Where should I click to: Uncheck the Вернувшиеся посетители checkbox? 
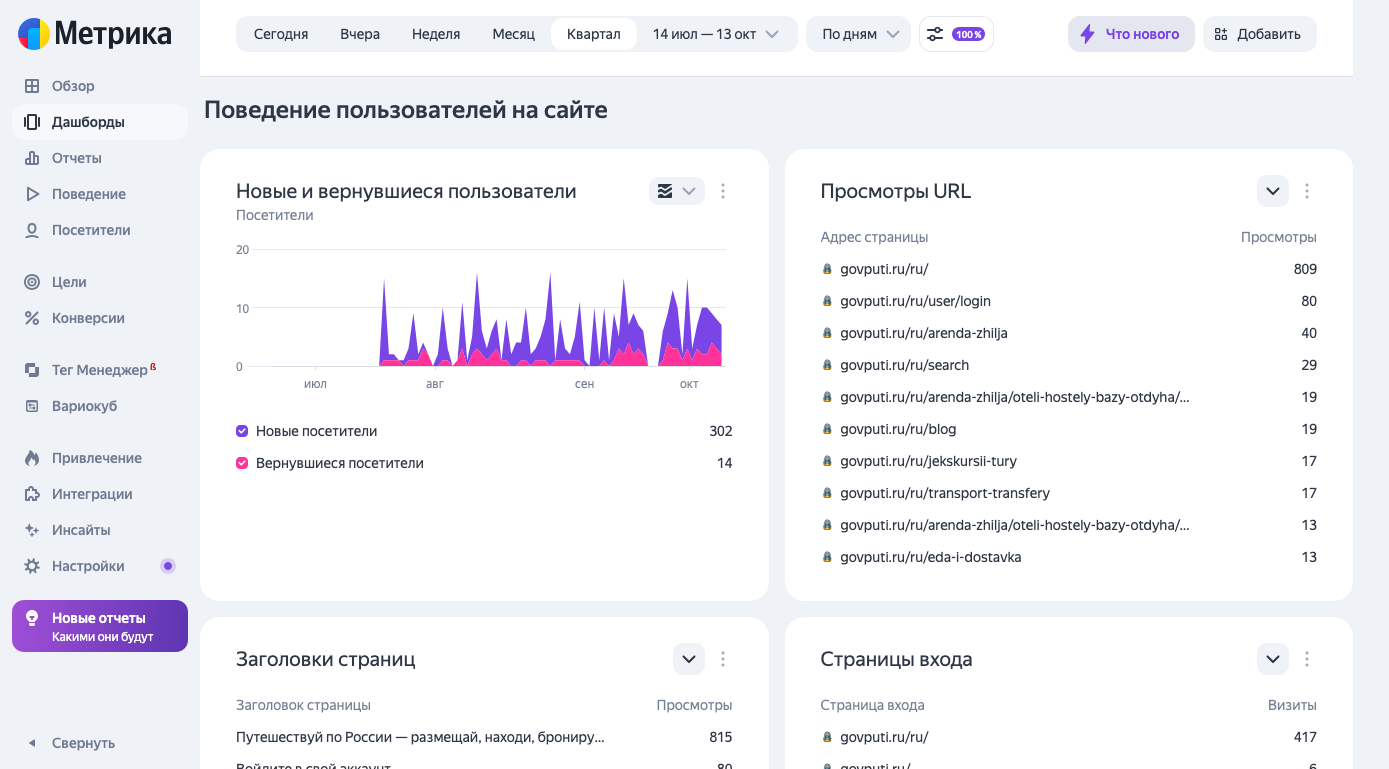tap(242, 463)
